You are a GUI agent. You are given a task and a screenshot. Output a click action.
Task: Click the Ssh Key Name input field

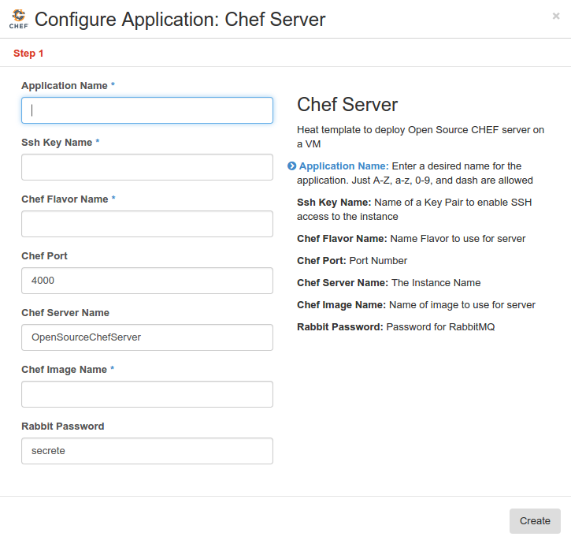(147, 167)
